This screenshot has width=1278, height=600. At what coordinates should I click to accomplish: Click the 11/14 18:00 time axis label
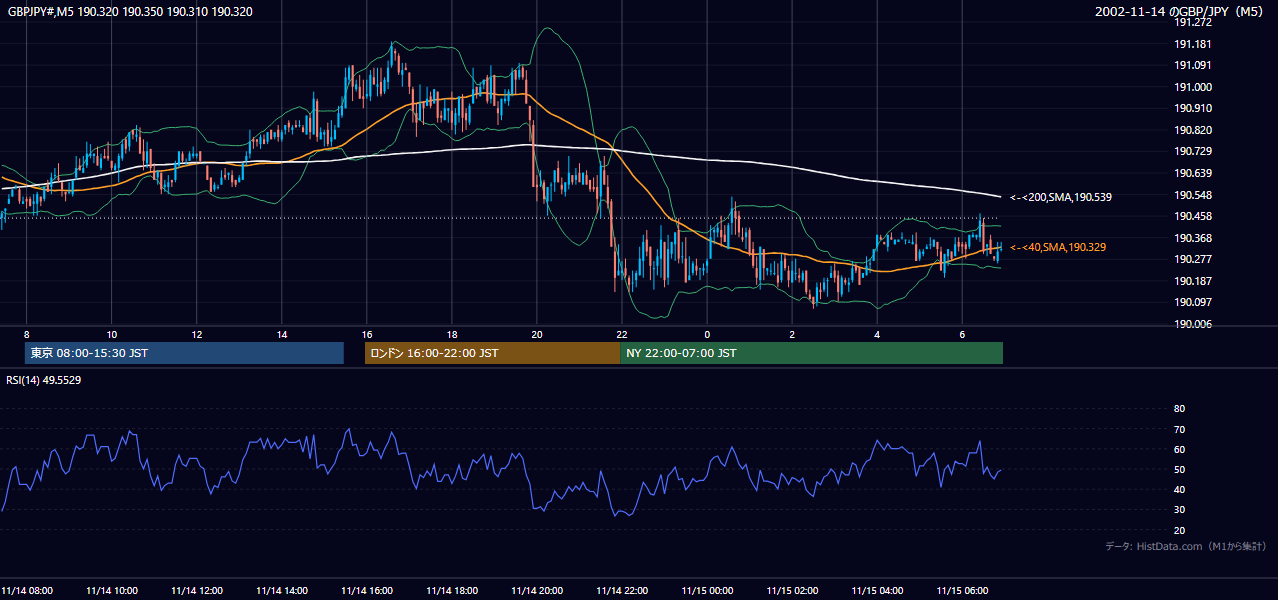click(452, 590)
